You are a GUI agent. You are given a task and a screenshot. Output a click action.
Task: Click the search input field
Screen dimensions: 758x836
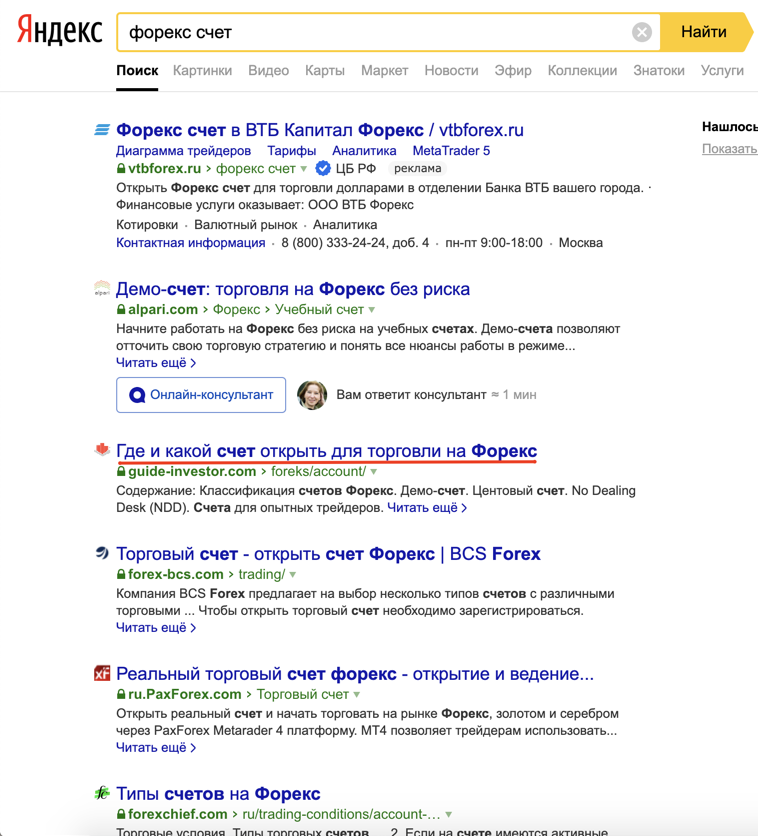(375, 32)
